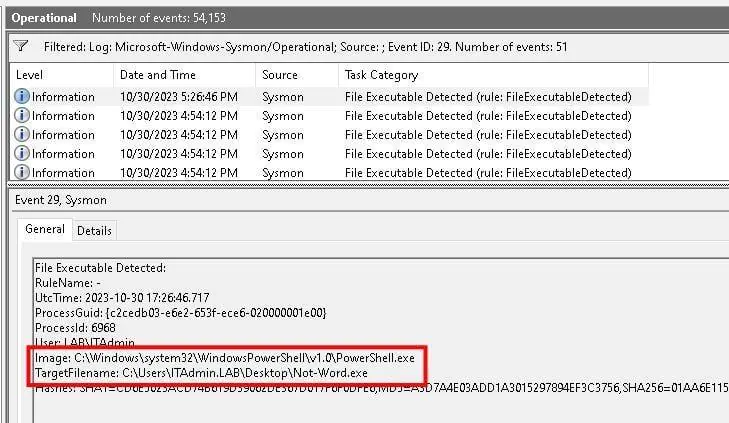Click the Task Category column header
729x423 pixels.
[x=381, y=75]
